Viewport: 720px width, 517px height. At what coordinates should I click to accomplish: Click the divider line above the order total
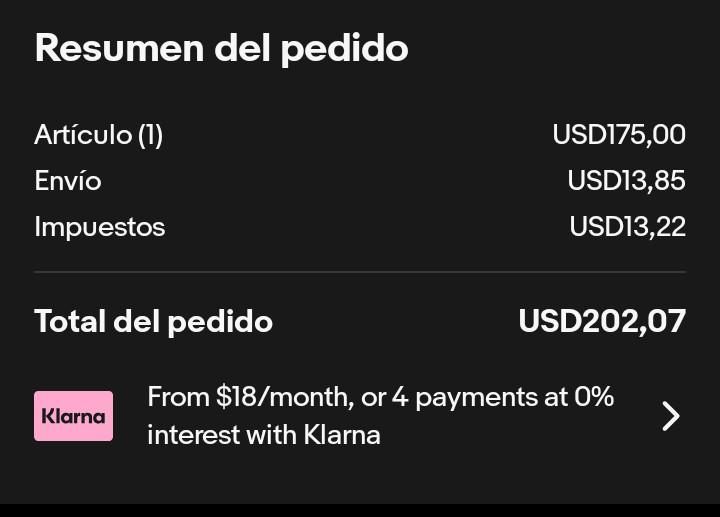click(x=360, y=272)
